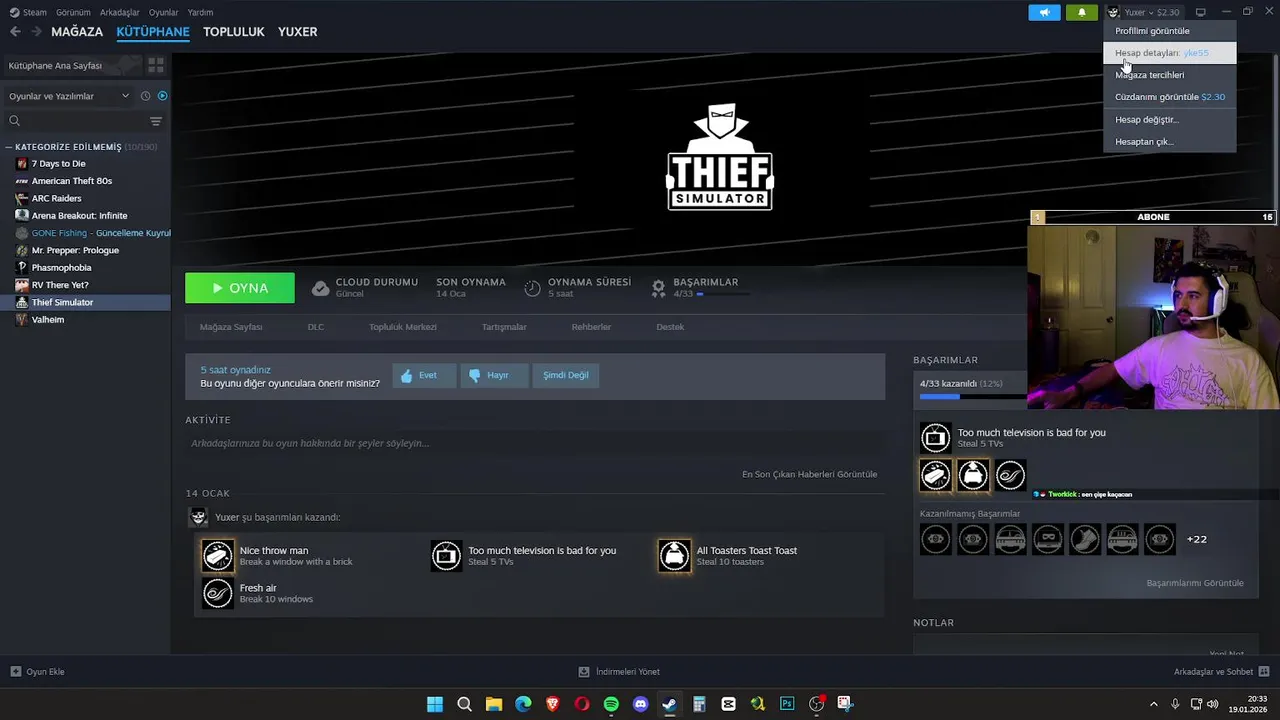
Task: Go to MAĞAZA tab
Action: click(x=77, y=32)
